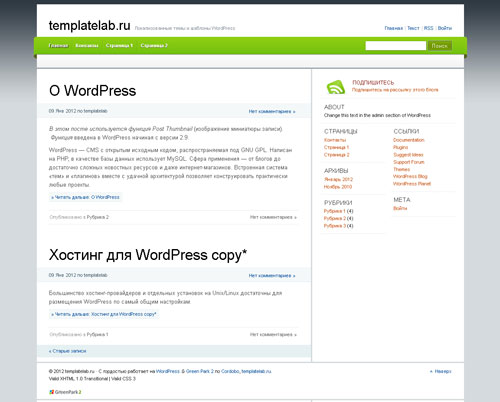
Task: Open Страница 1 in green navigation bar
Action: point(119,45)
